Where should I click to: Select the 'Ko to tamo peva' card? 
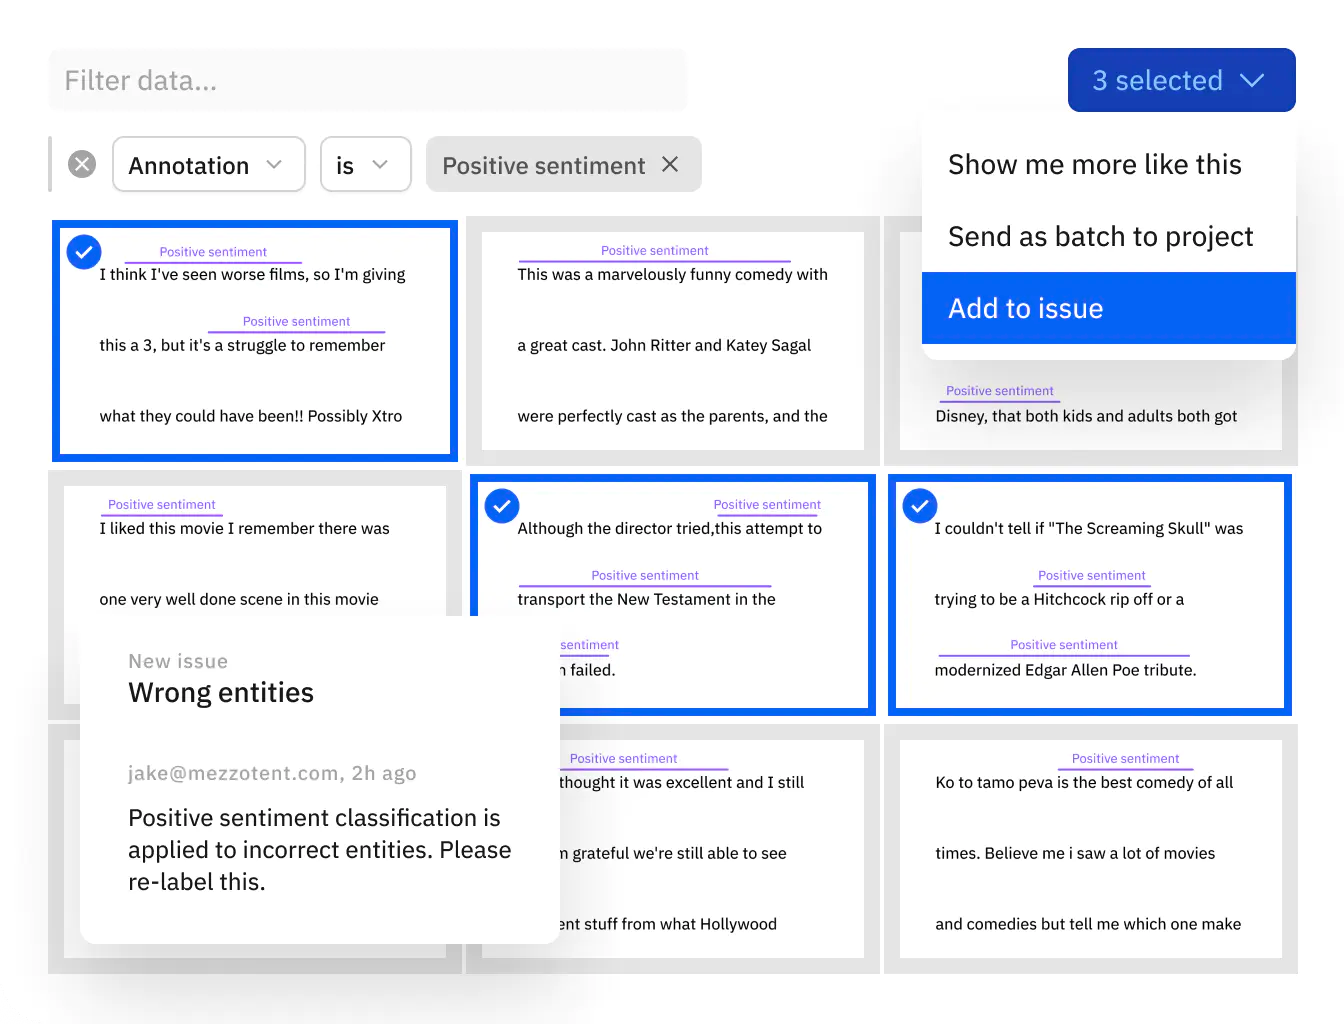1091,849
